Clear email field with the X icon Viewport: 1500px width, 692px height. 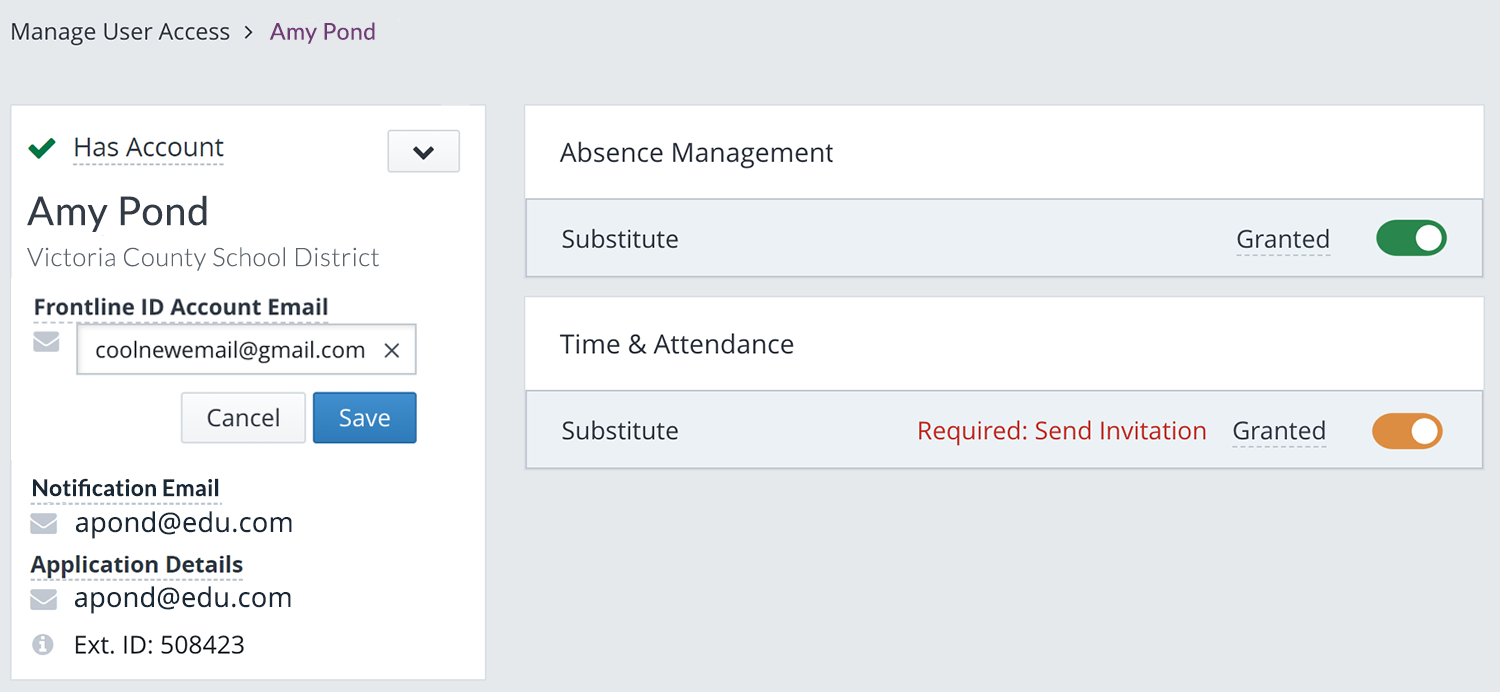pyautogui.click(x=392, y=350)
